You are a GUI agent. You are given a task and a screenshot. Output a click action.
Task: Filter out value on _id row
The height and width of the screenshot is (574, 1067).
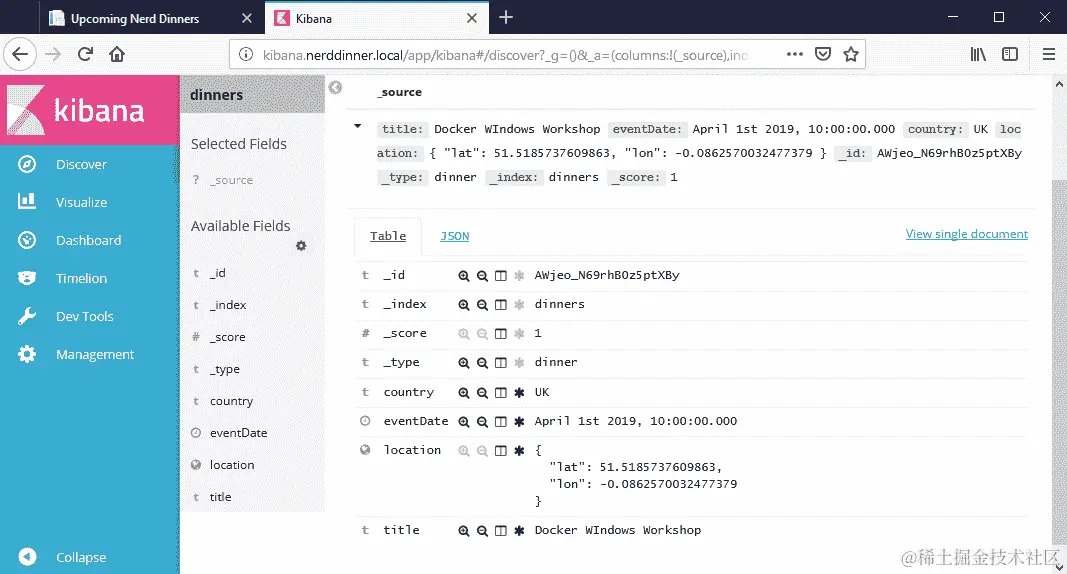pos(482,275)
